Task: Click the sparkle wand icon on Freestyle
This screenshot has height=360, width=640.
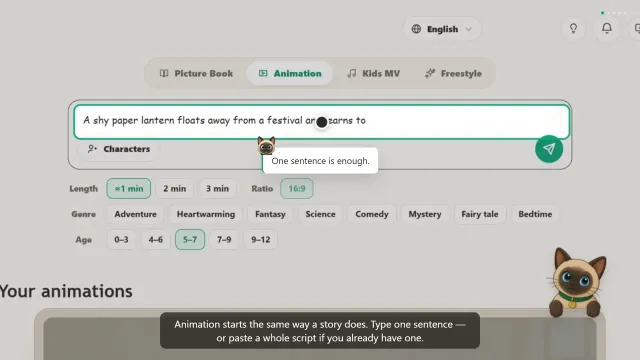Action: (430, 73)
